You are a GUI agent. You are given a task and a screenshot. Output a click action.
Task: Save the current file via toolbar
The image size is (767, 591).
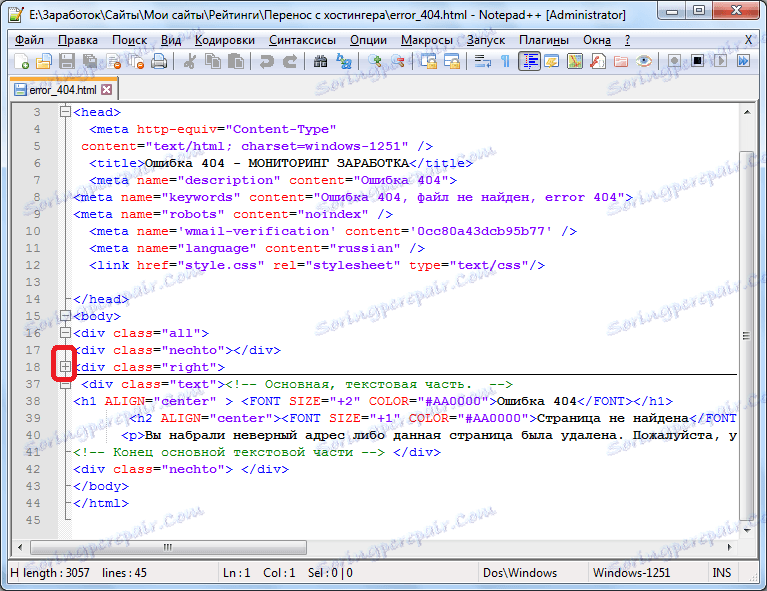pos(67,62)
